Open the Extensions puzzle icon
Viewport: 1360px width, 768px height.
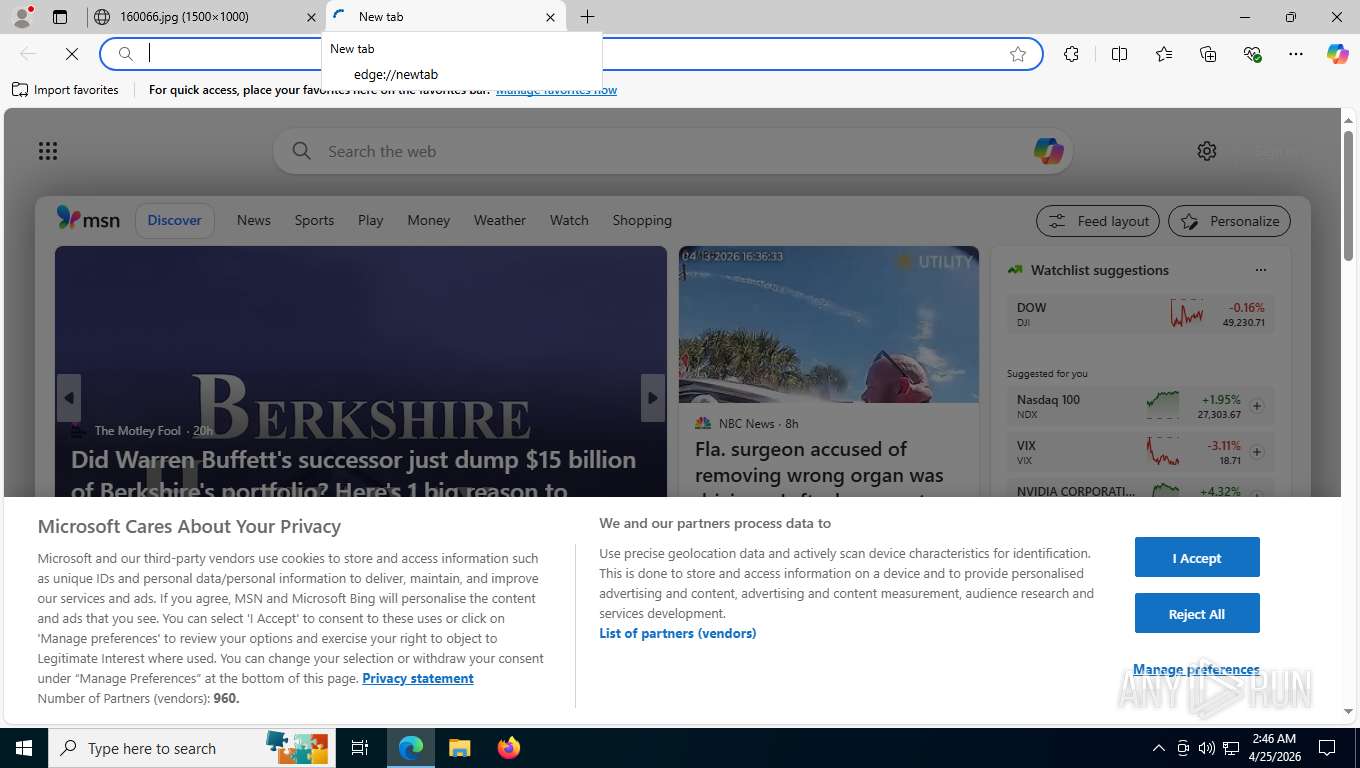(1071, 54)
